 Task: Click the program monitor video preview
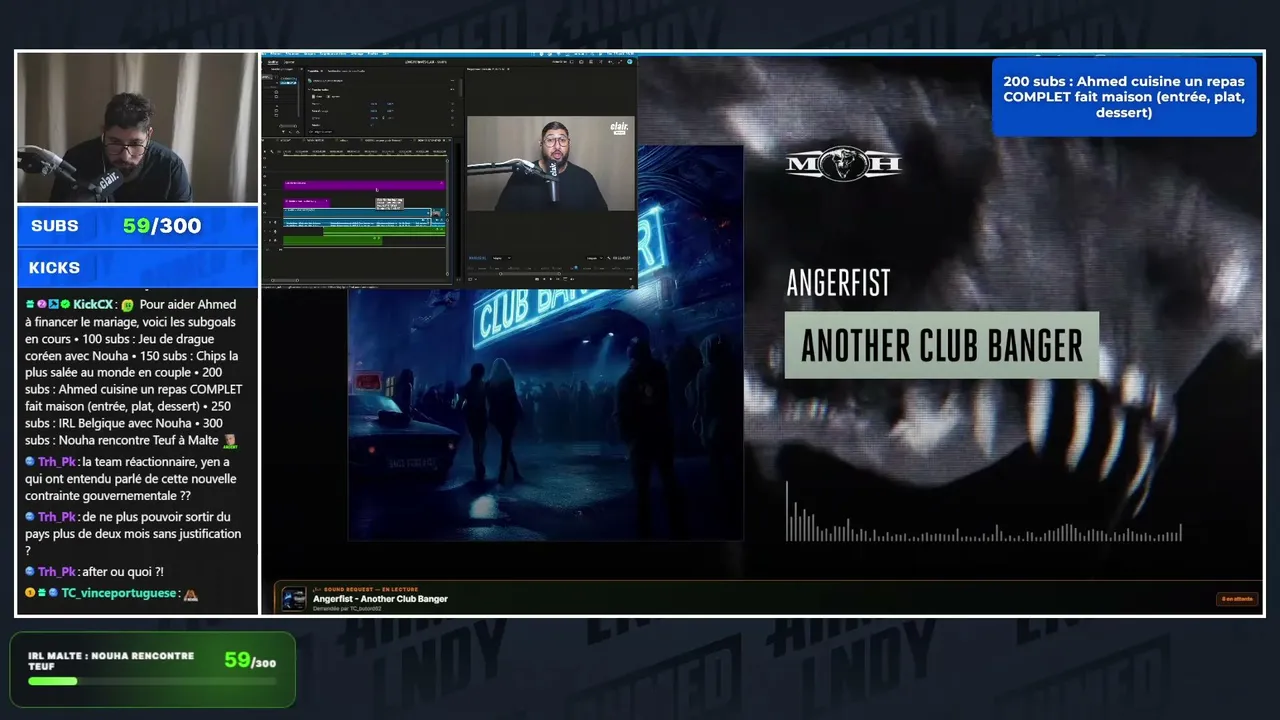(550, 164)
